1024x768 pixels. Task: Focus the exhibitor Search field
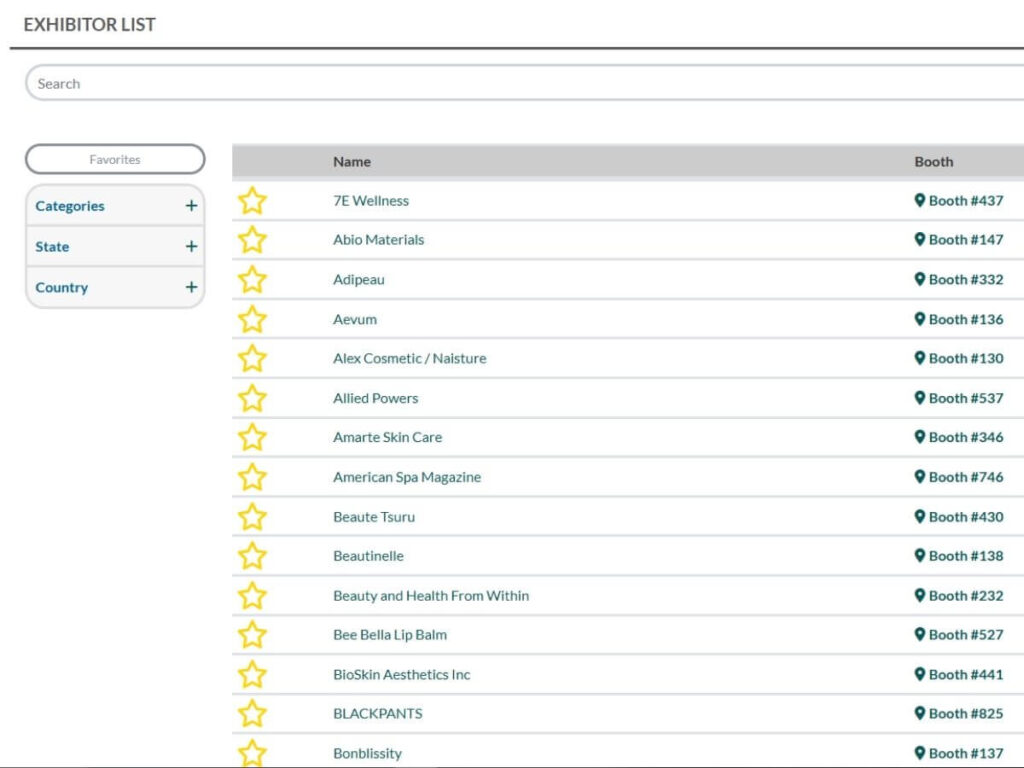(x=524, y=83)
